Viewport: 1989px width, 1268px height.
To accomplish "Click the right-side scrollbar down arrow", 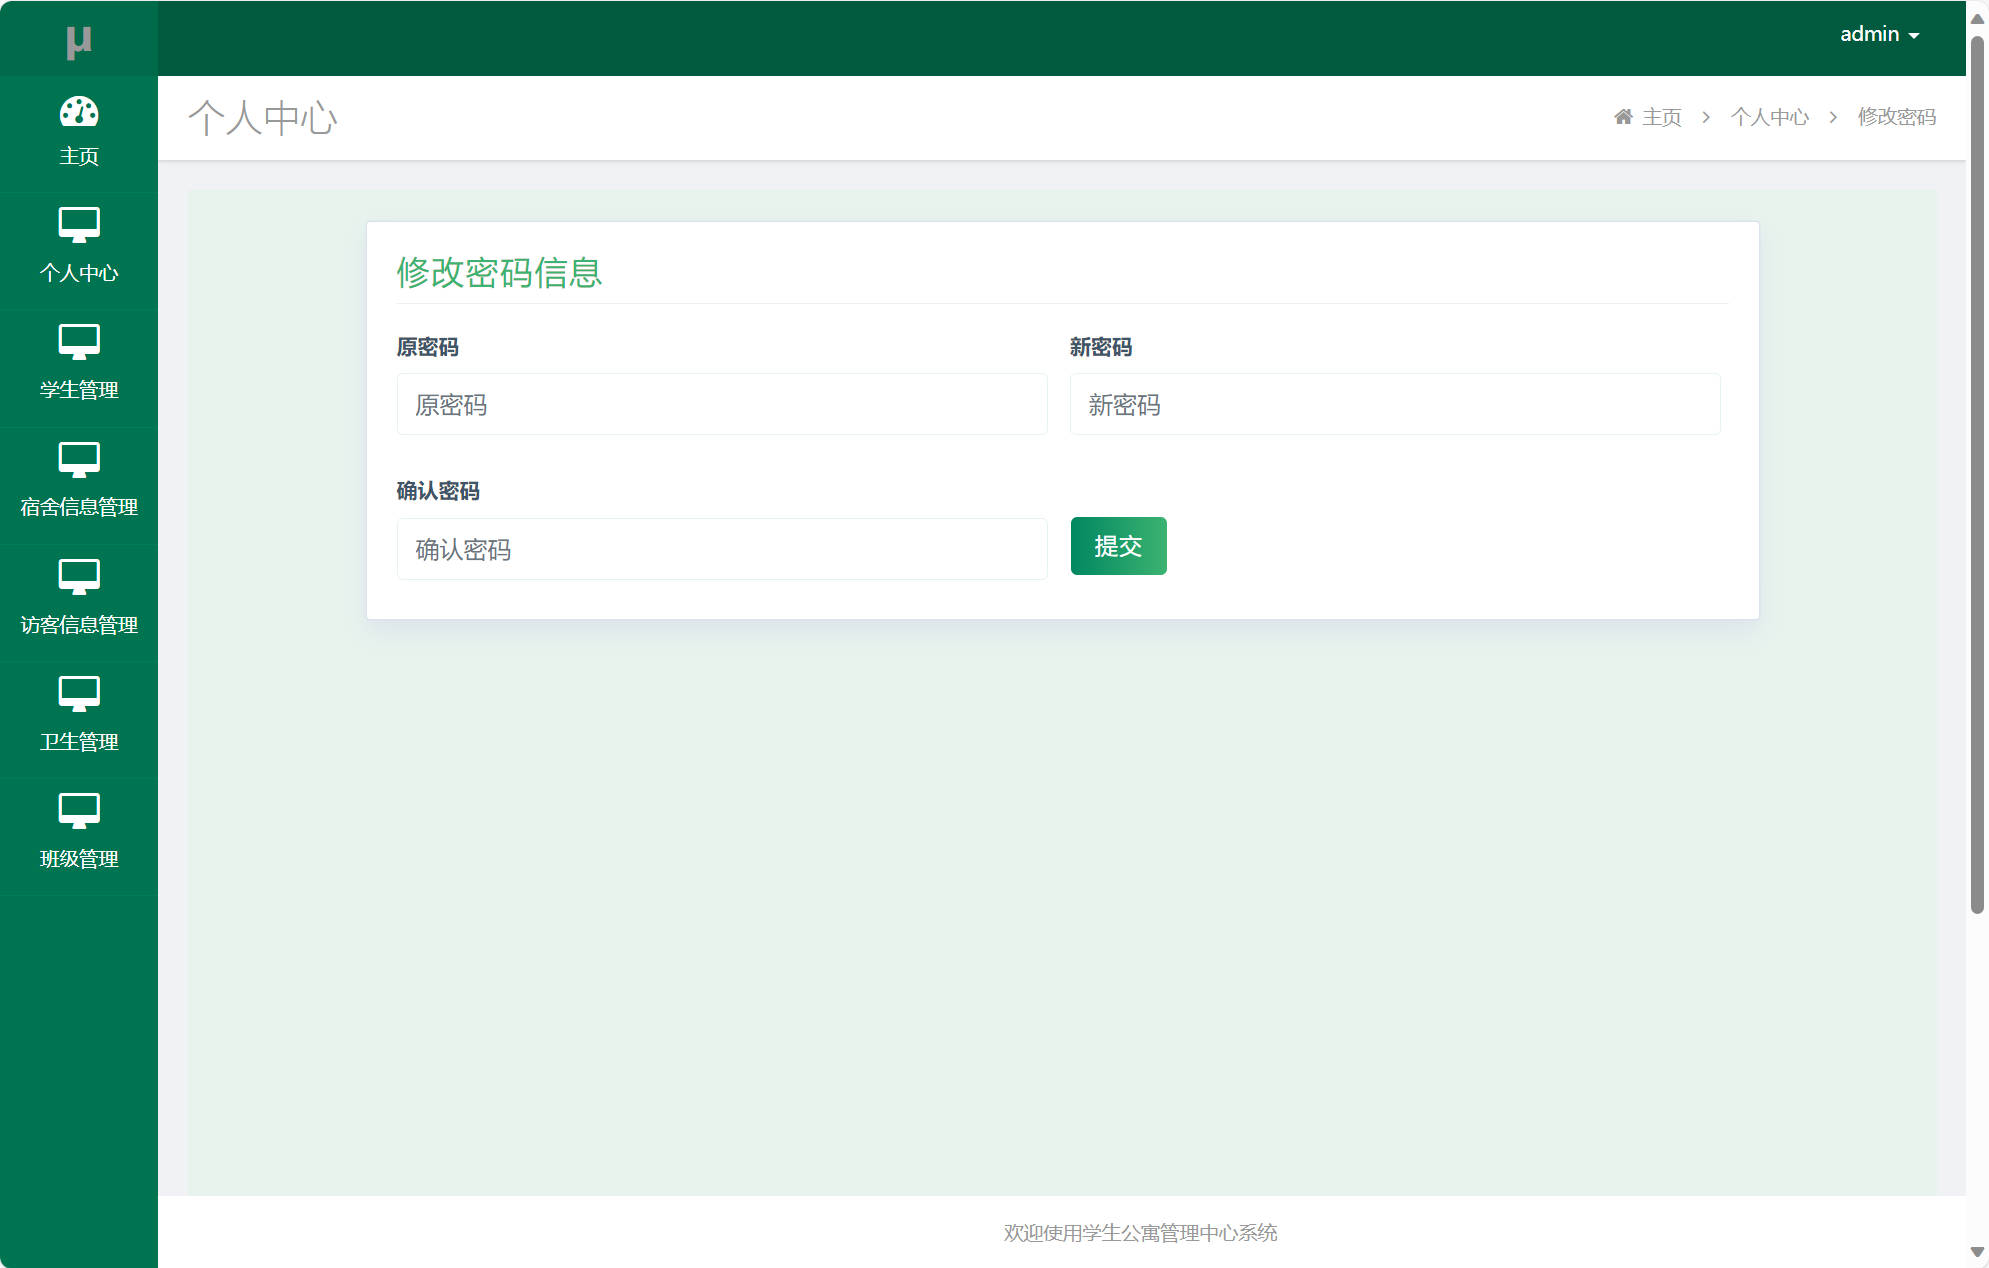I will [1977, 1252].
